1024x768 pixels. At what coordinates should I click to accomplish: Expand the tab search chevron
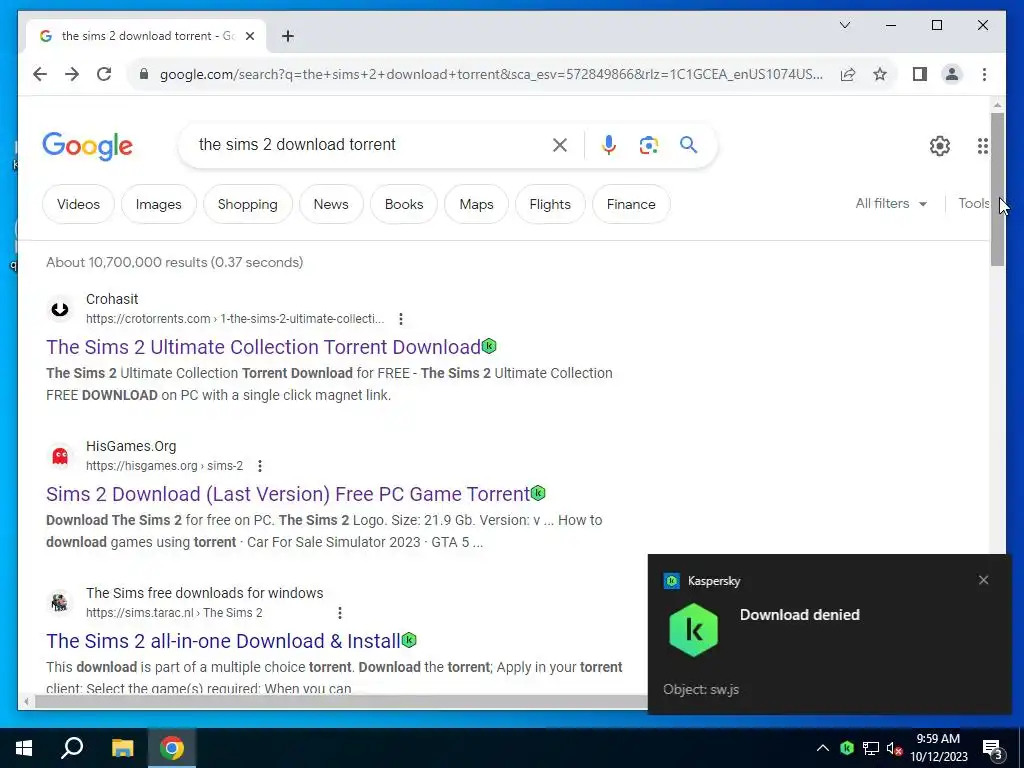(x=844, y=25)
